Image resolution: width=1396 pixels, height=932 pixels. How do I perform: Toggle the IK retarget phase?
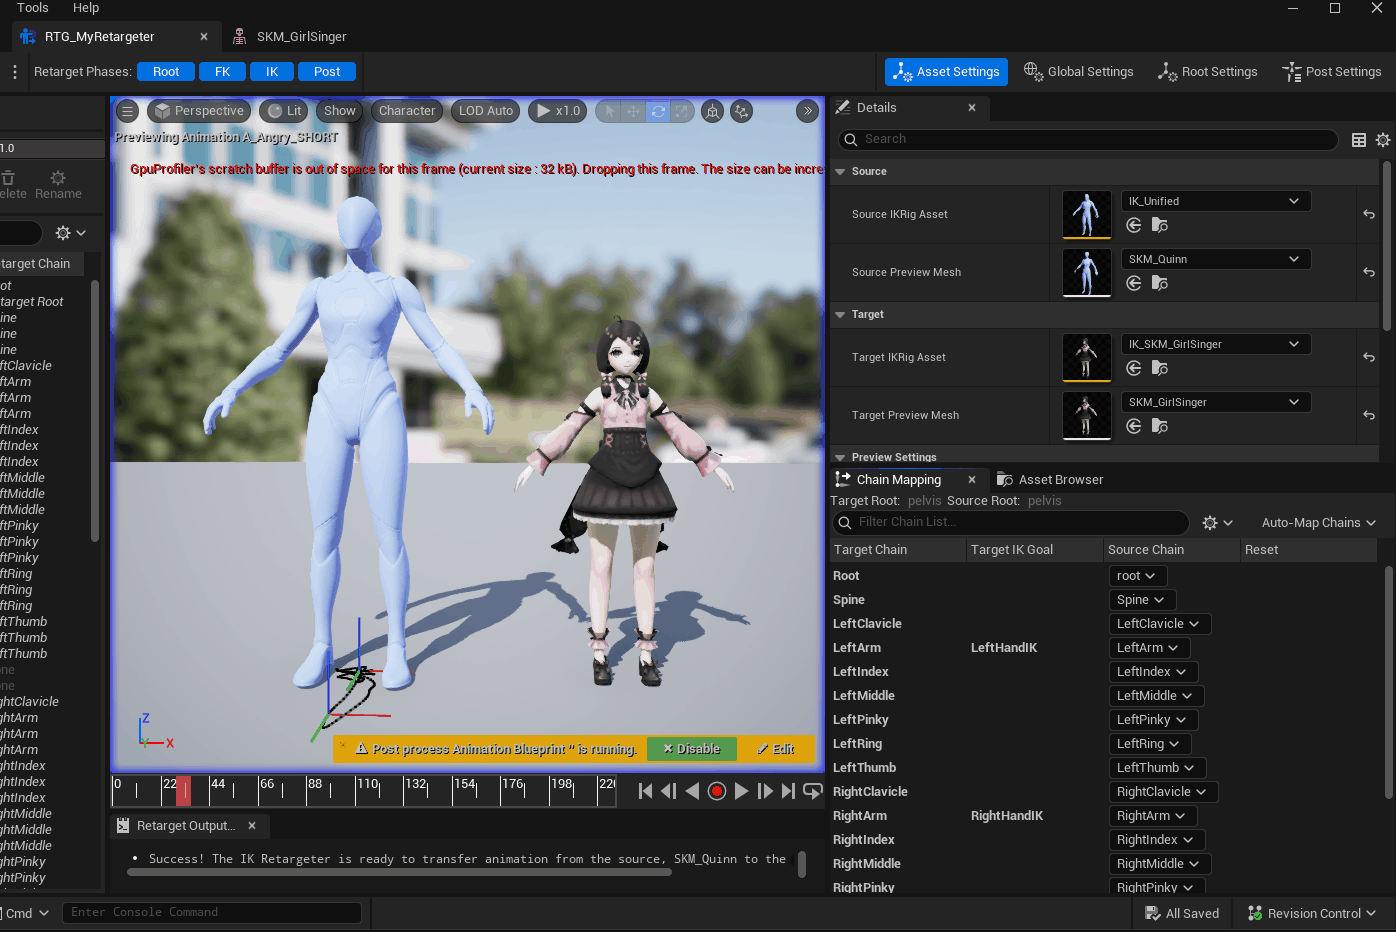[272, 72]
